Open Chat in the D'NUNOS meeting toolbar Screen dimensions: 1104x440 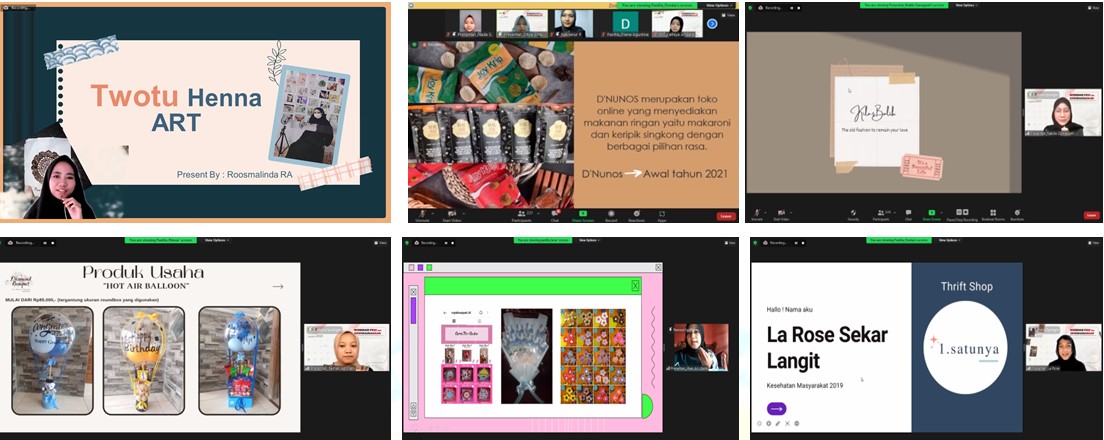[x=553, y=214]
